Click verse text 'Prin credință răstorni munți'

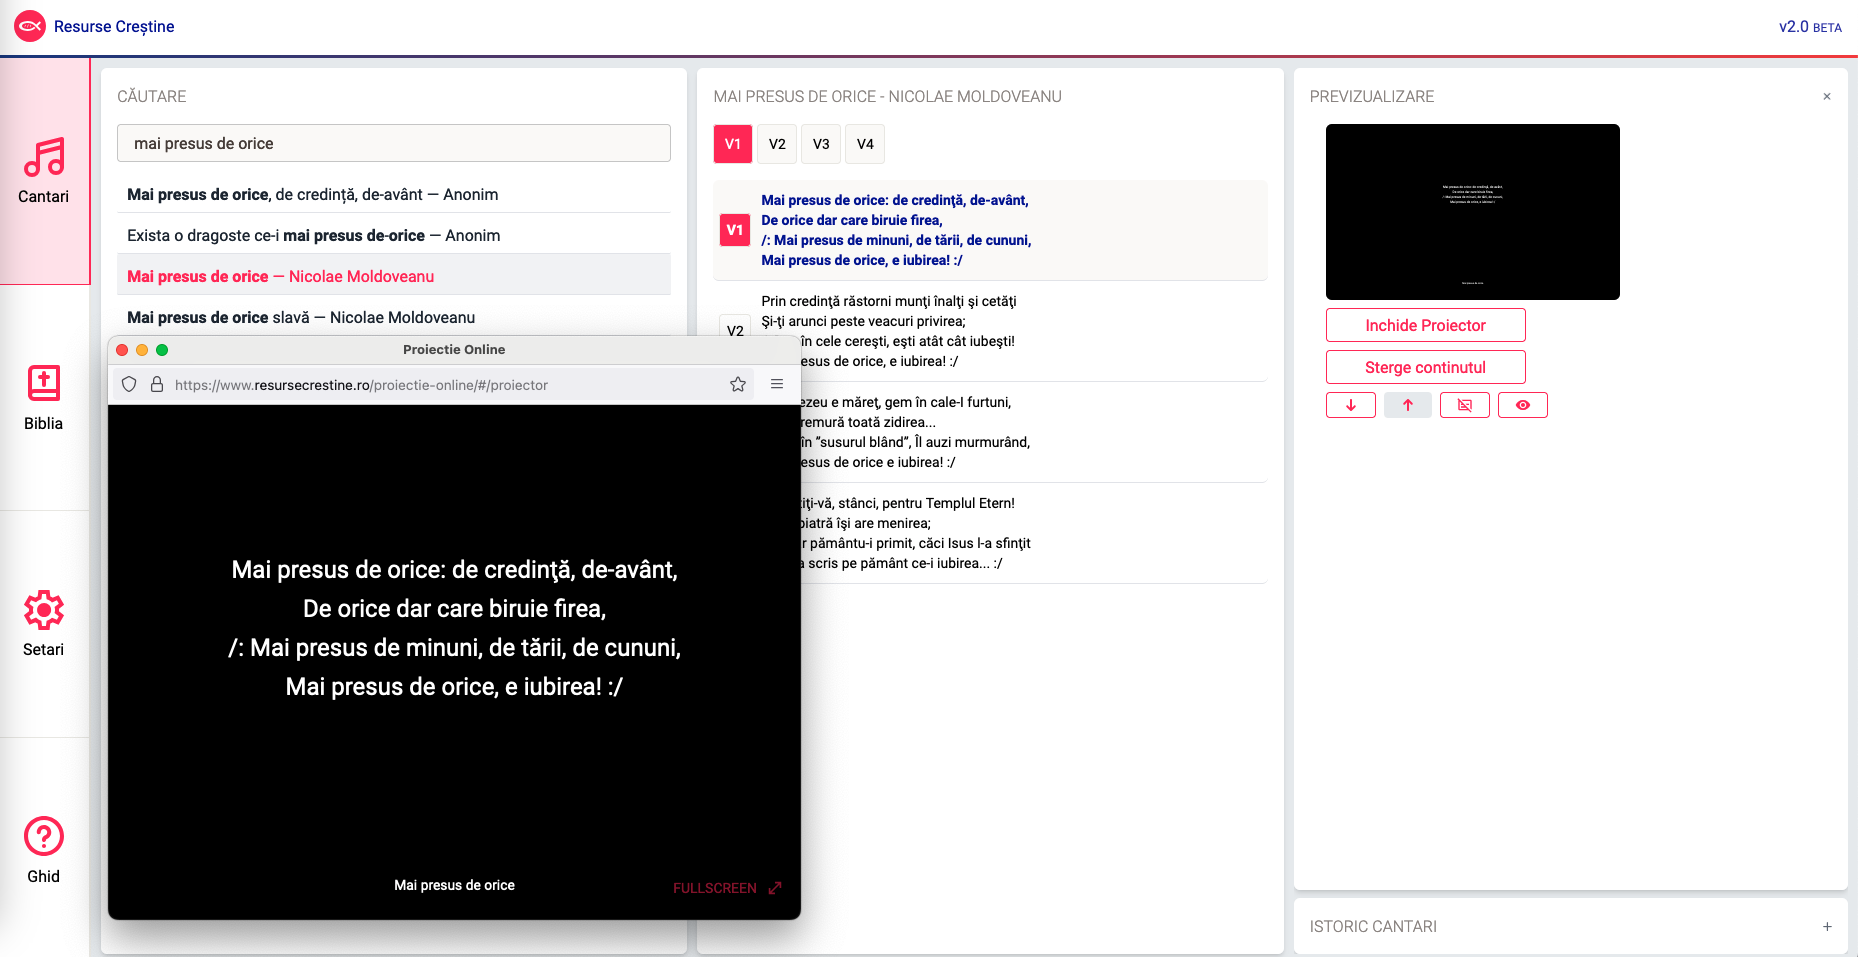(x=889, y=301)
